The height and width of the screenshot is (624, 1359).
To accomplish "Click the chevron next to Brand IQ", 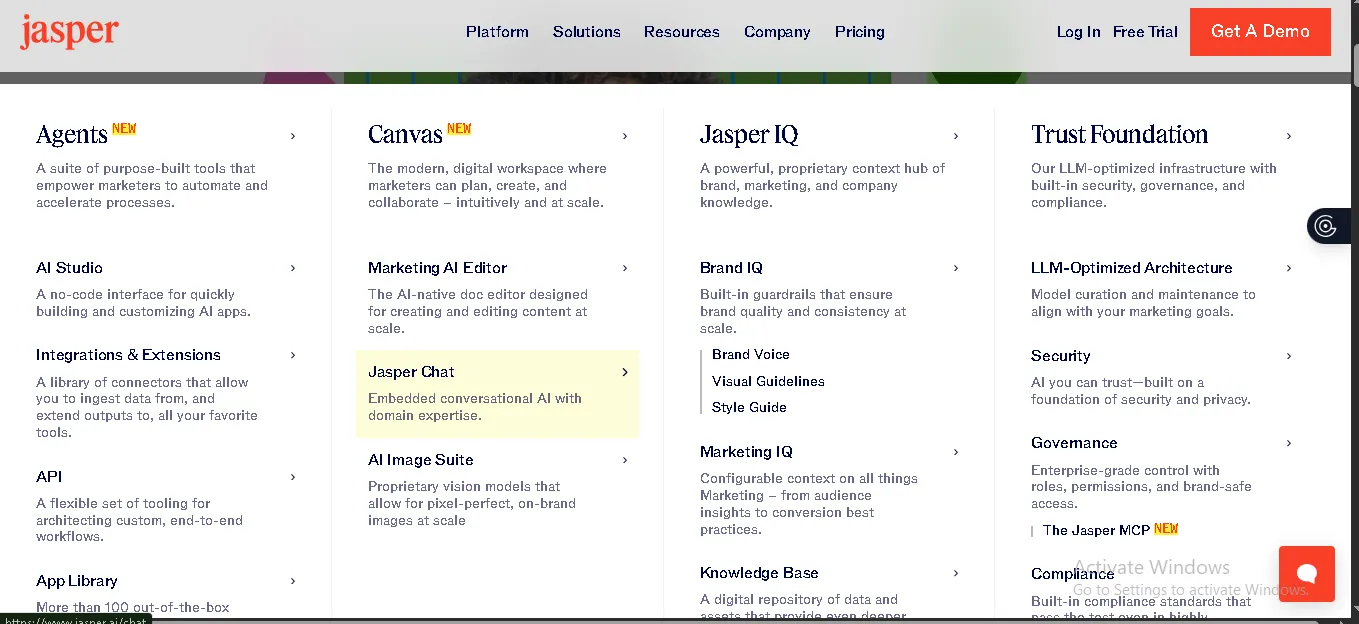I will tap(956, 268).
